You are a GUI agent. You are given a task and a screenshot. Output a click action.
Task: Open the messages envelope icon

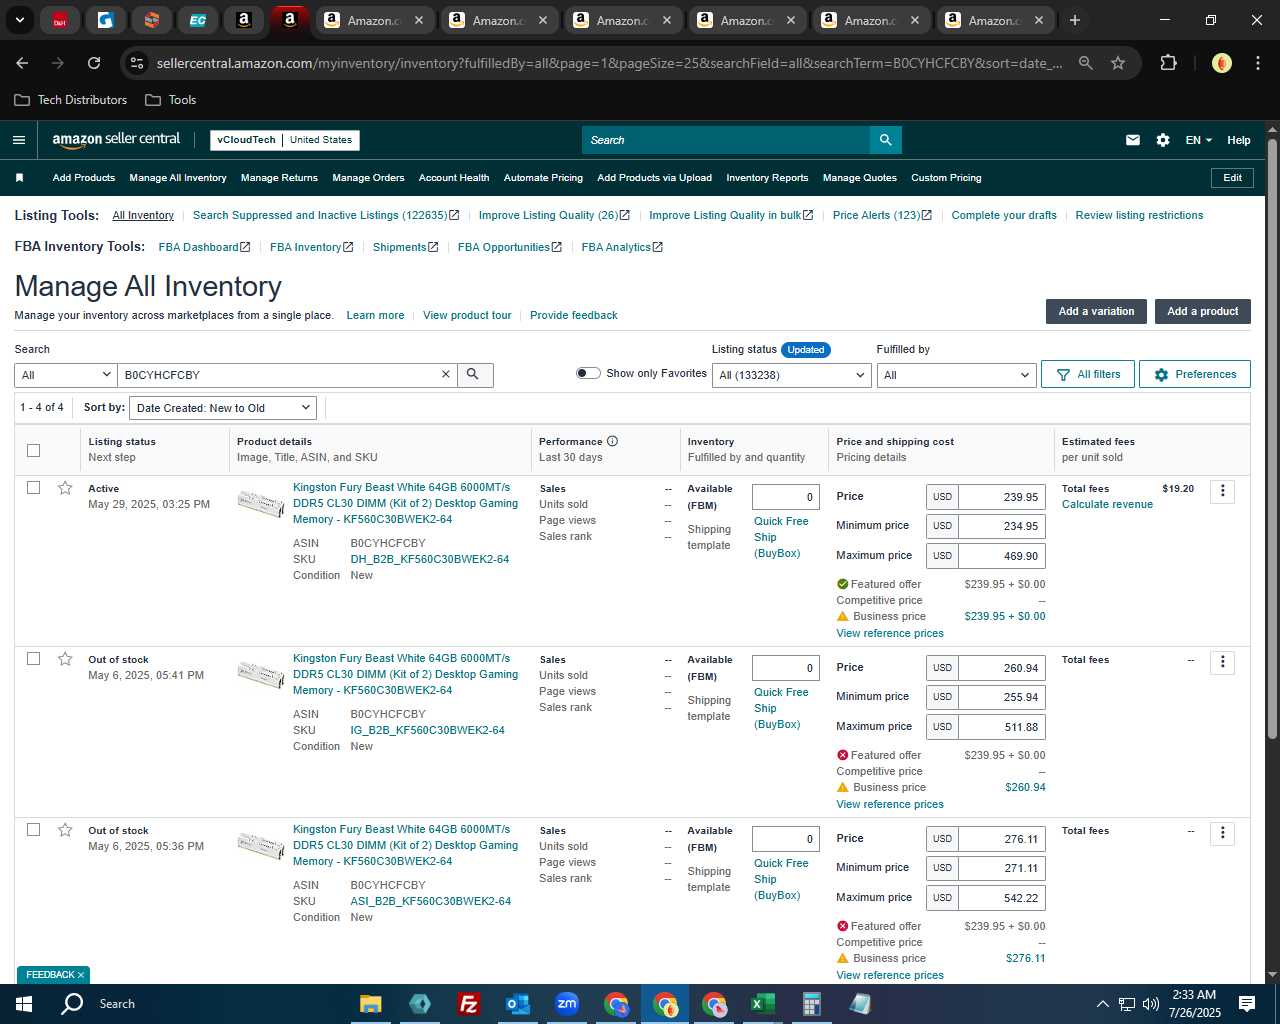(1133, 140)
